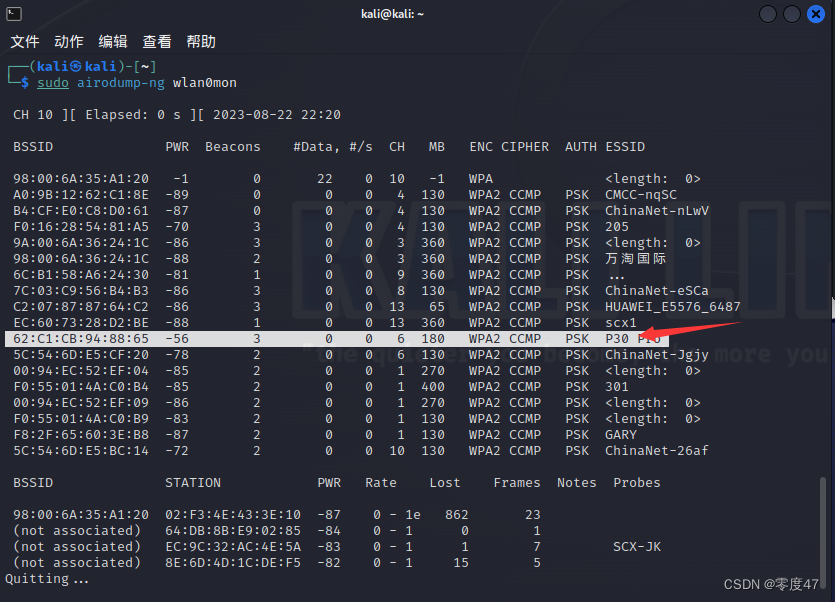Open the 编辑 menu
Image resolution: width=835 pixels, height=602 pixels.
[x=113, y=42]
